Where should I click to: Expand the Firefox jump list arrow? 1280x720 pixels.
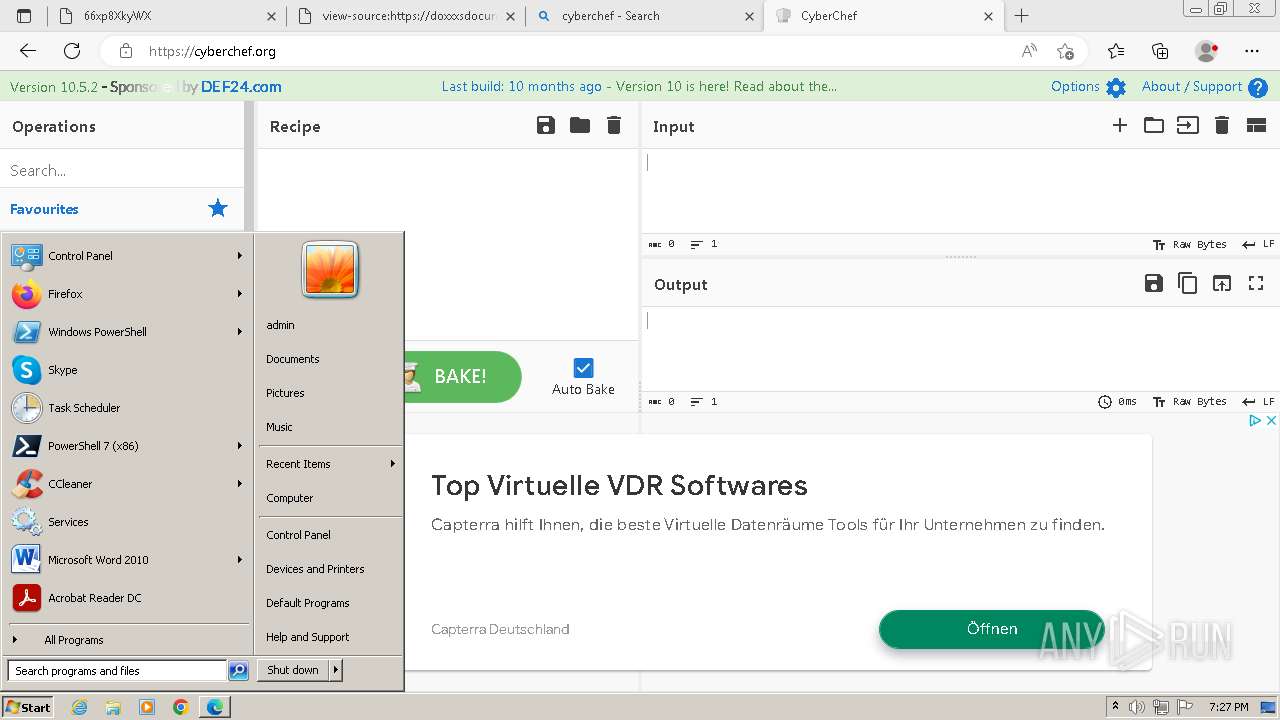[240, 294]
